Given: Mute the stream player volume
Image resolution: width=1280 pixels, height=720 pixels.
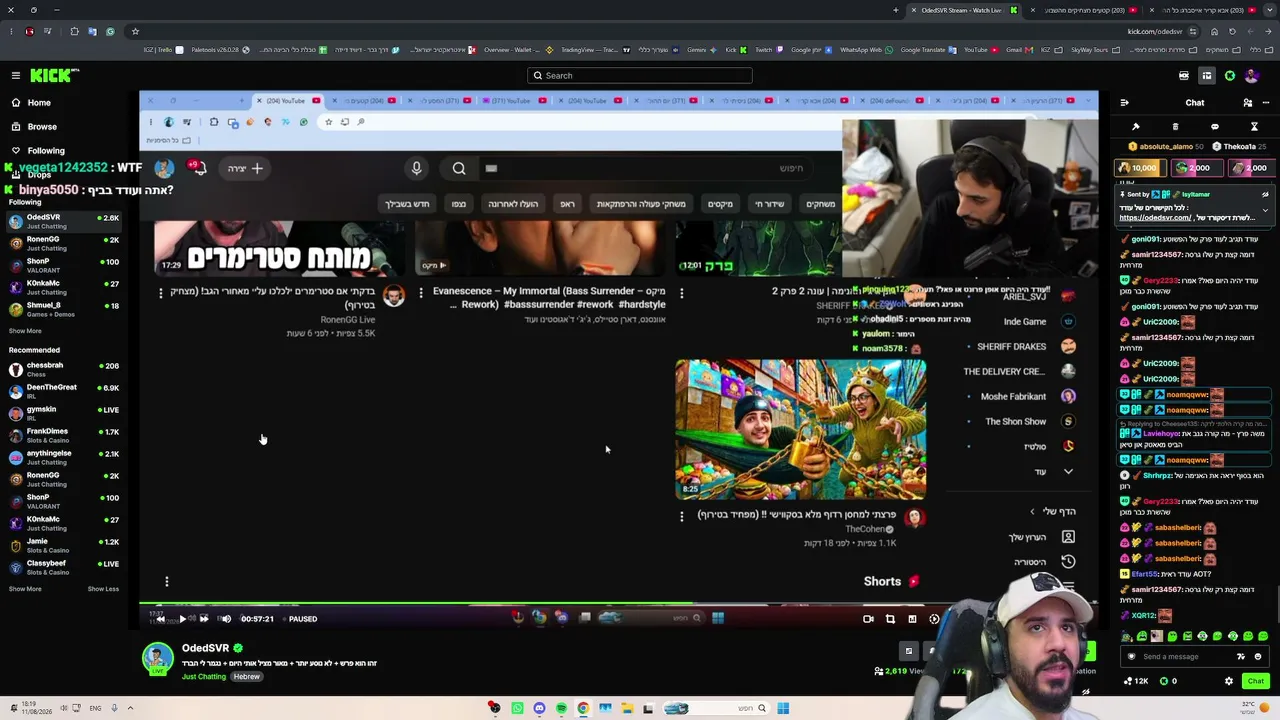Looking at the screenshot, I should [x=225, y=619].
